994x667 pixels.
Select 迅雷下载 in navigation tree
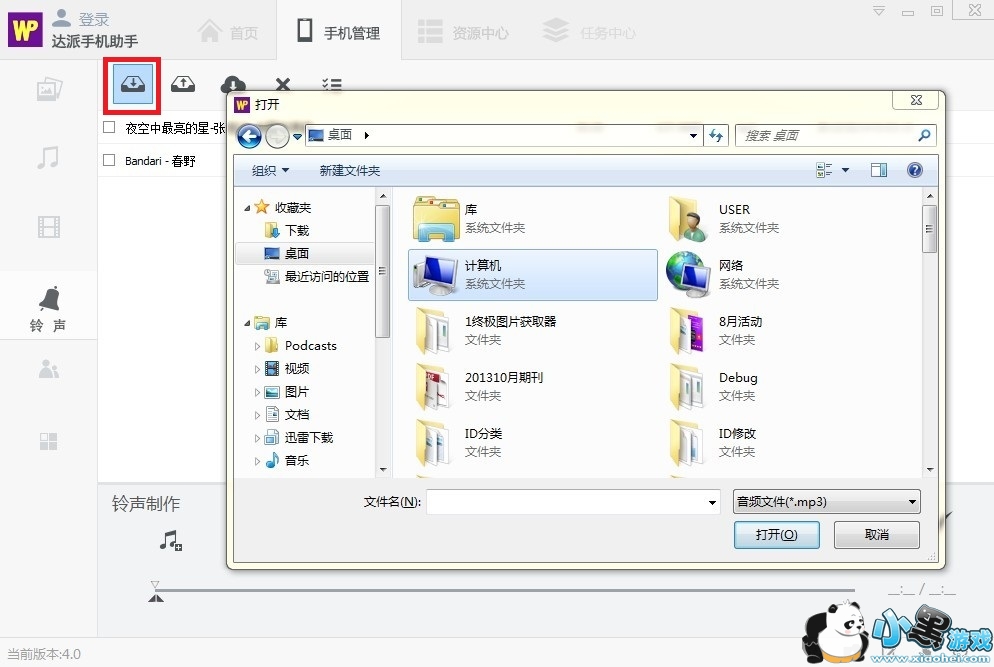click(x=299, y=437)
